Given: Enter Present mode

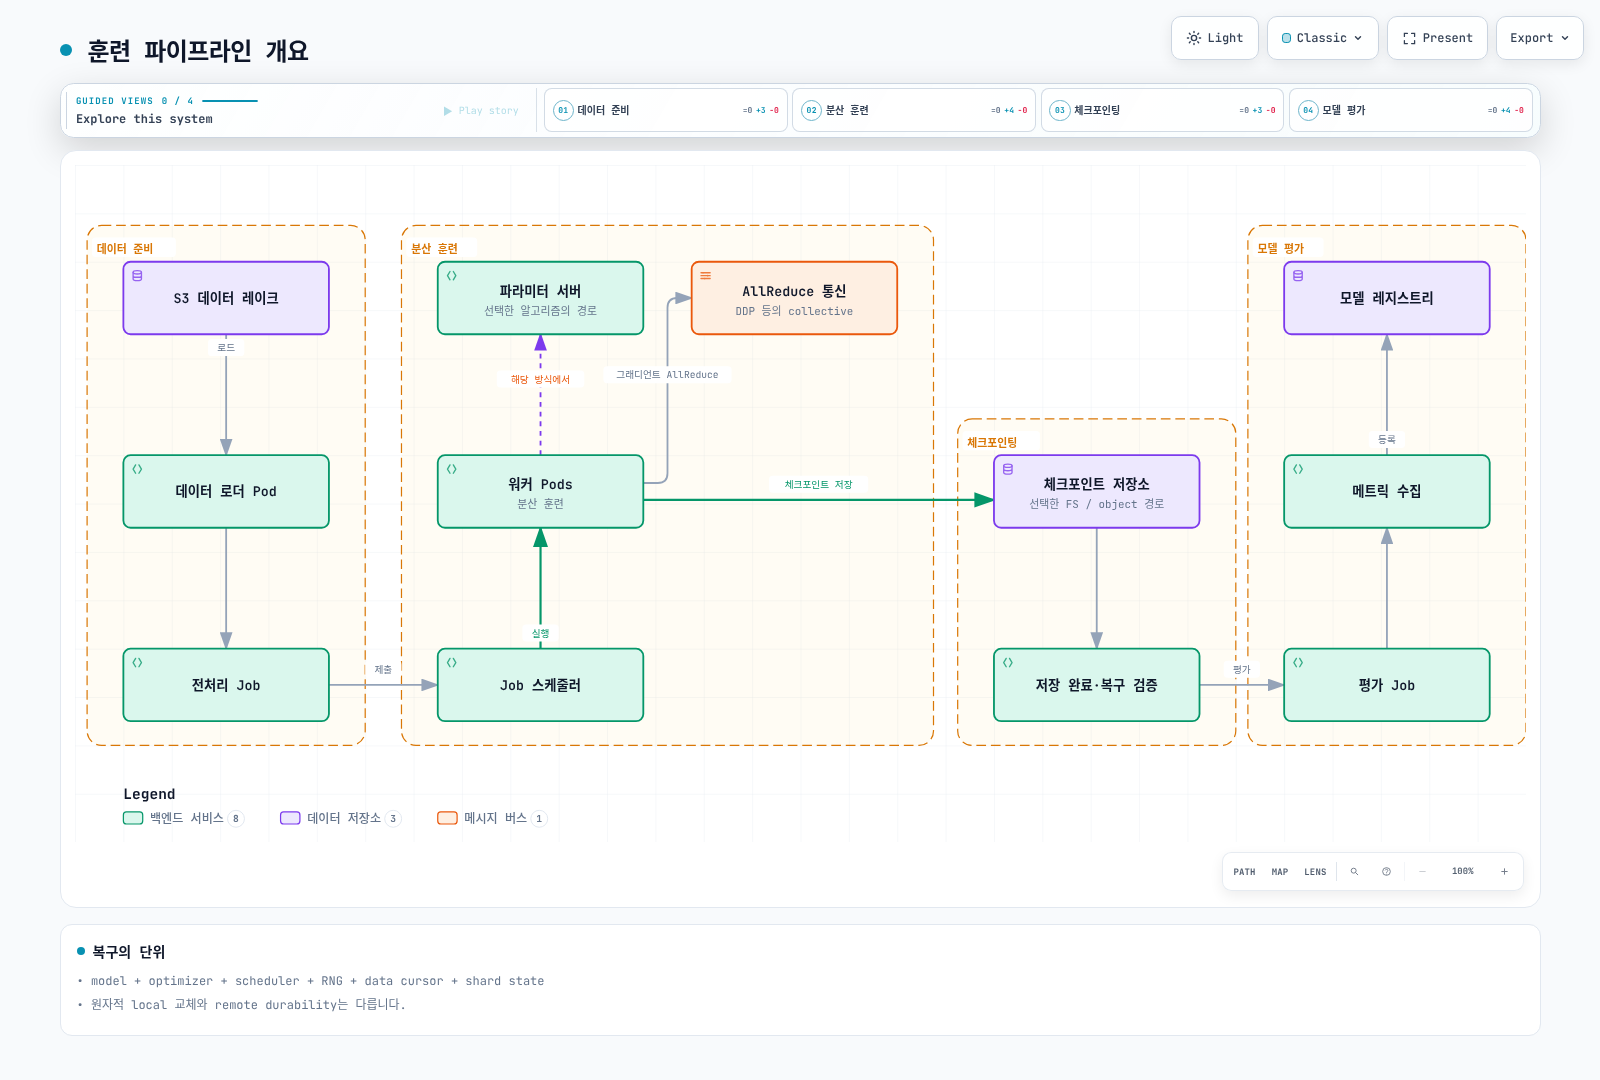Looking at the screenshot, I should pos(1437,38).
